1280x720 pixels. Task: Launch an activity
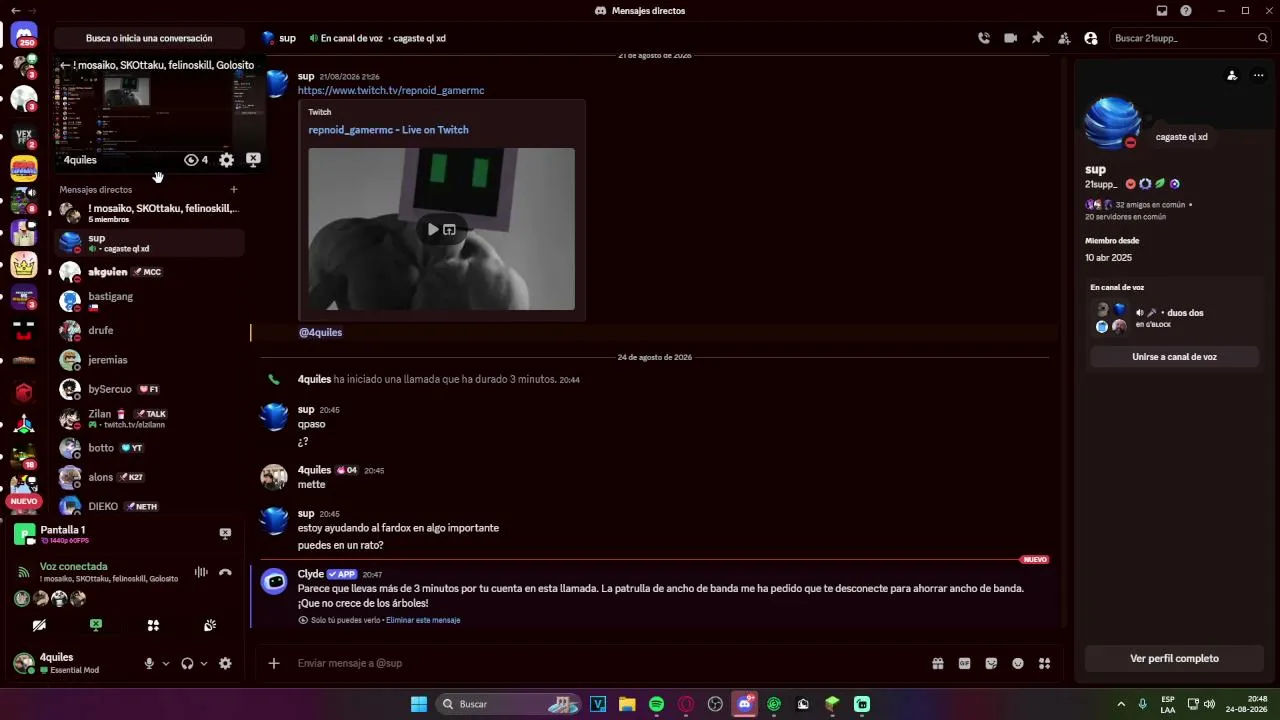pos(153,625)
